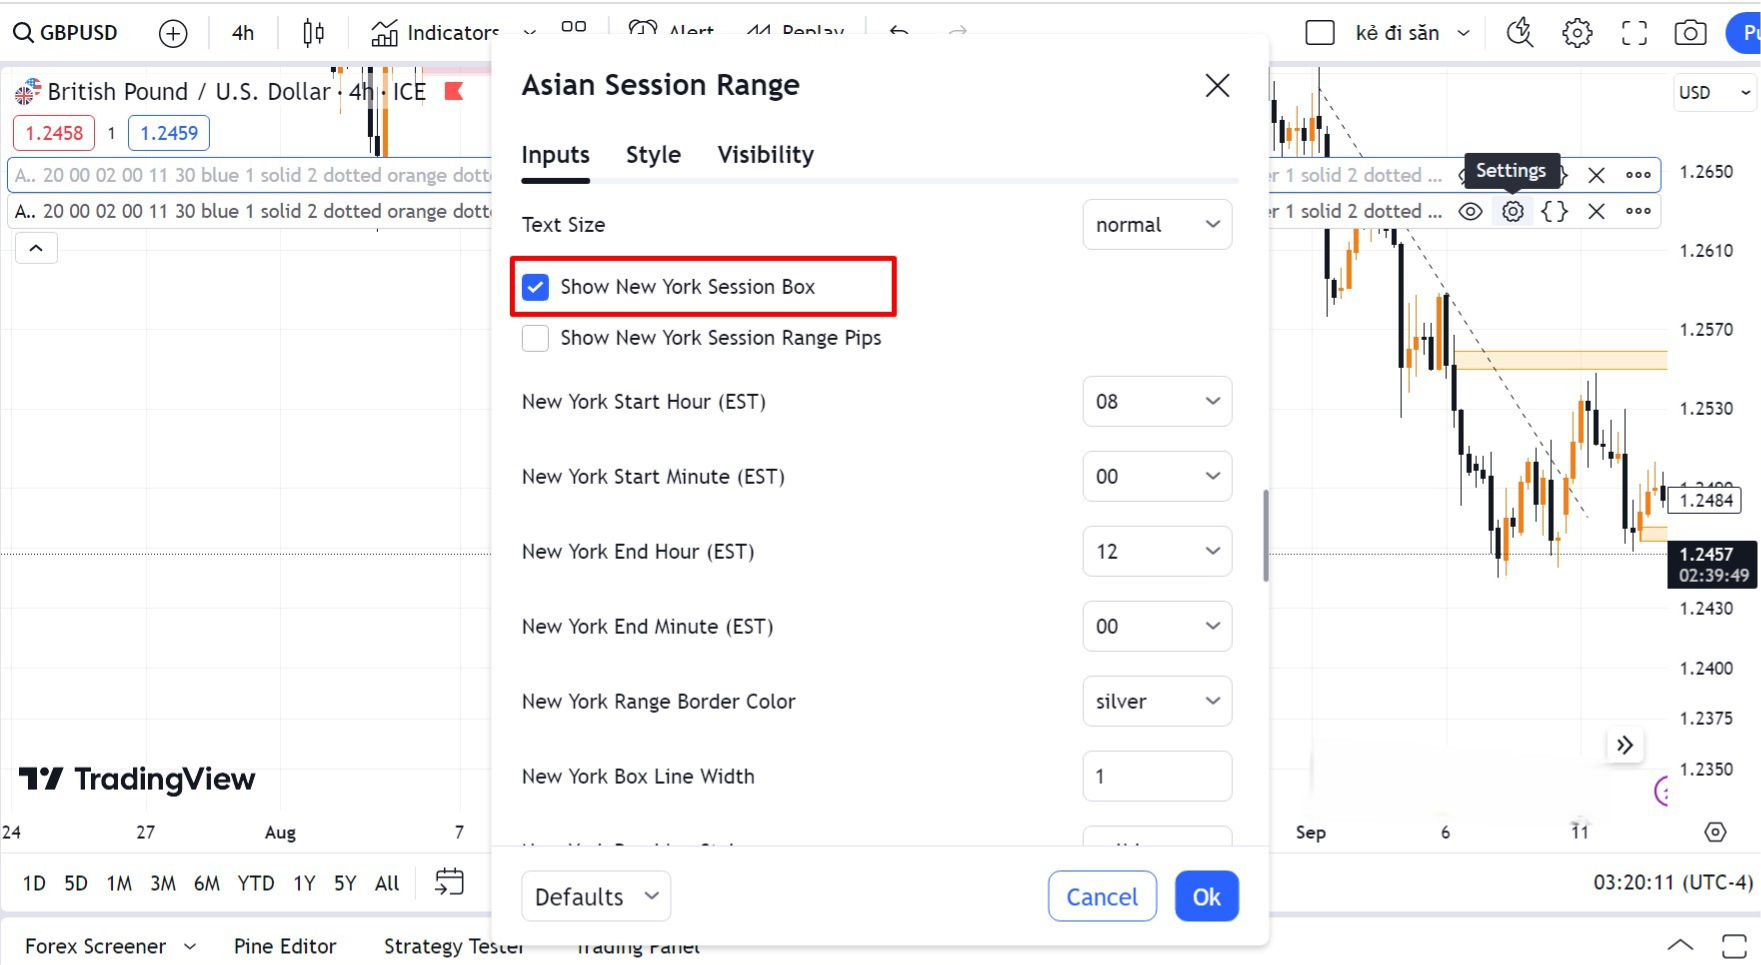This screenshot has width=1761, height=965.
Task: Toggle indicator visibility eye icon
Action: (x=1470, y=211)
